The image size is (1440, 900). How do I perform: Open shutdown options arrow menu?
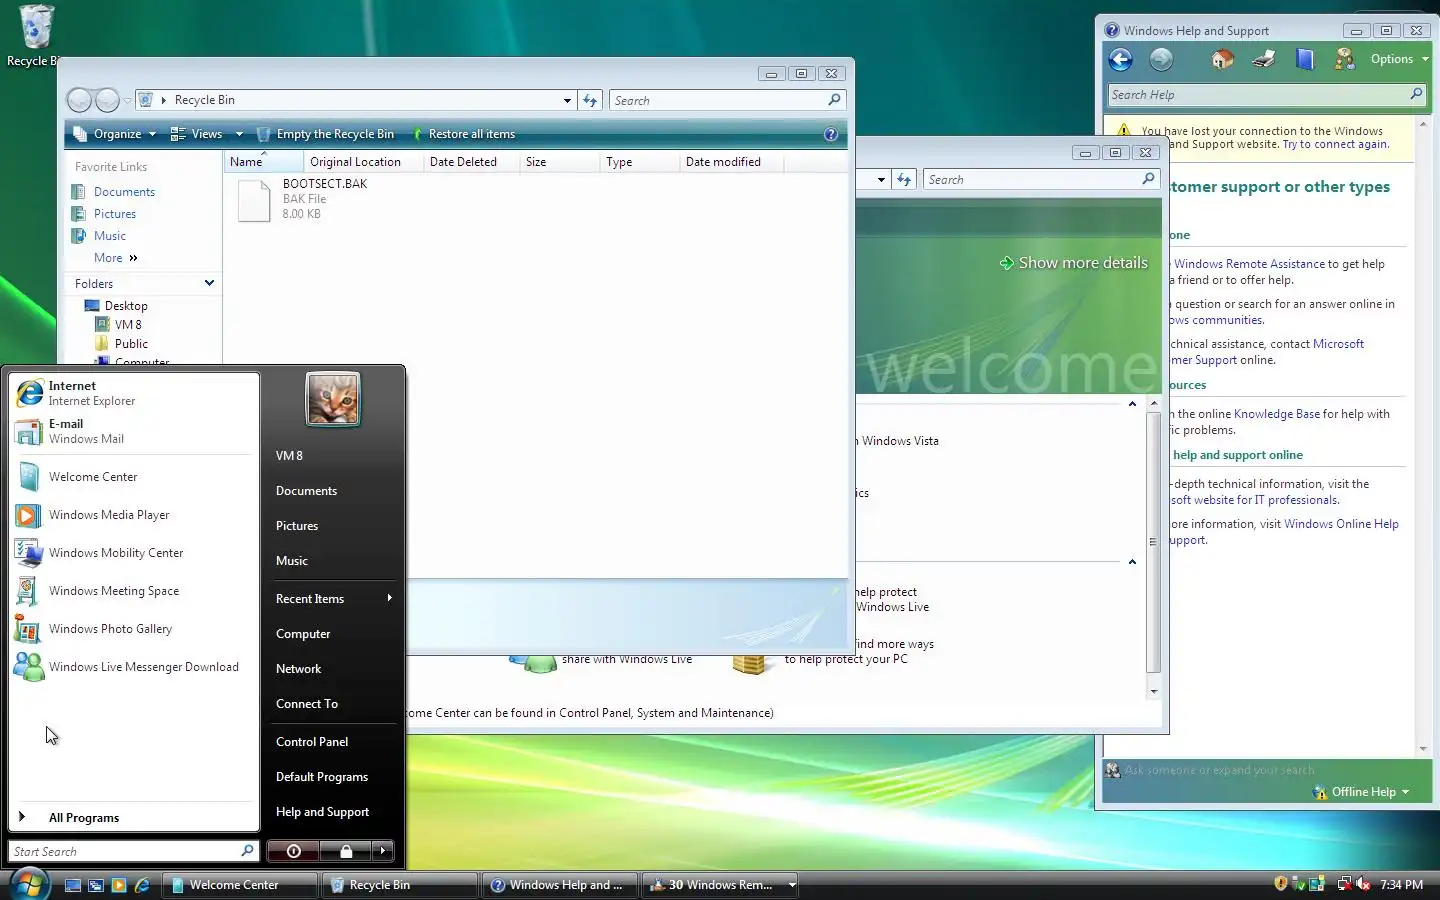(383, 851)
